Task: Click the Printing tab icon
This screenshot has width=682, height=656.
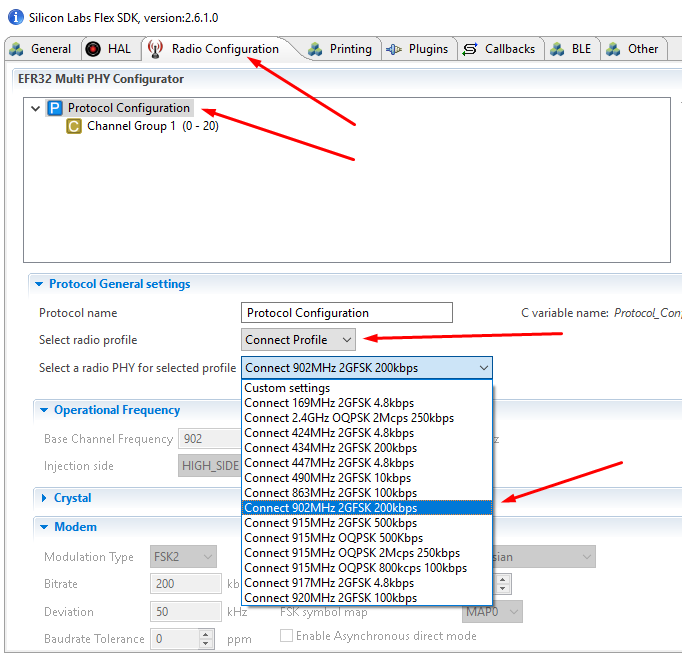Action: [315, 49]
